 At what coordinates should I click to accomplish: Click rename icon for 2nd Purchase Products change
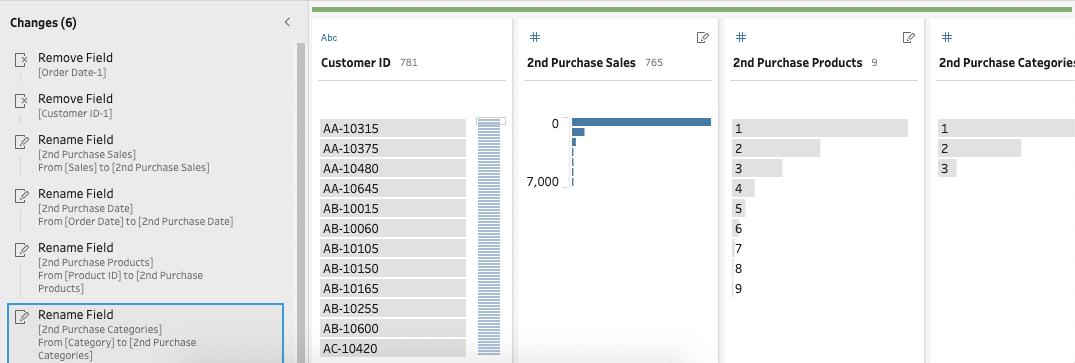pyautogui.click(x=21, y=250)
